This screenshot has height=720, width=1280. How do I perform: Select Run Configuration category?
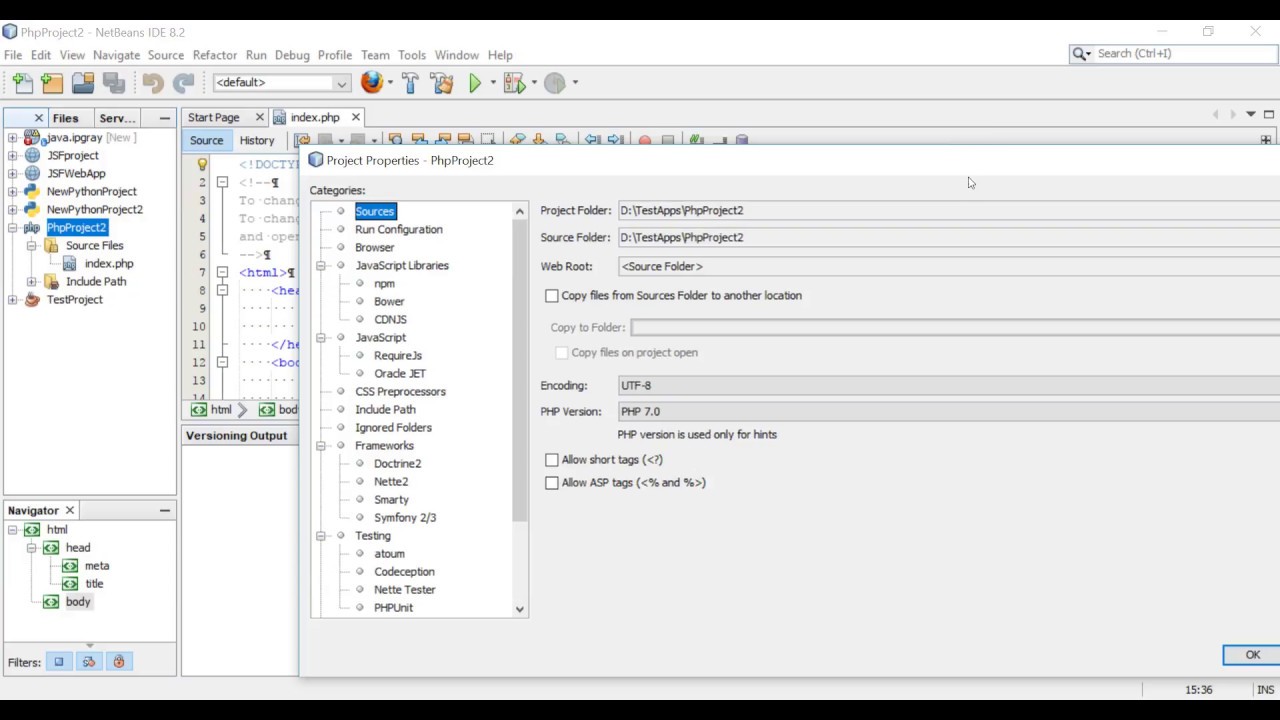tap(398, 230)
